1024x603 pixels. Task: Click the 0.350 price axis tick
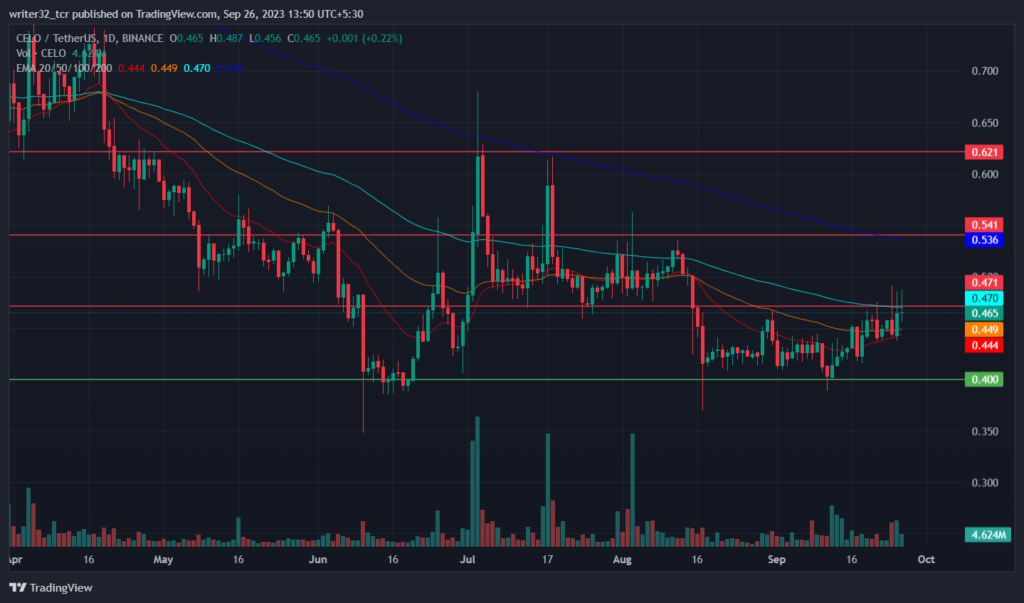coord(985,432)
